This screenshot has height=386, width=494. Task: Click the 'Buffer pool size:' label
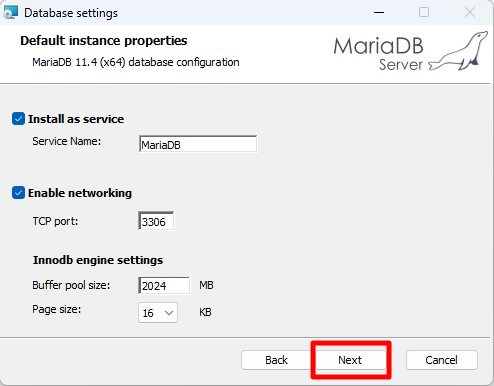[71, 285]
